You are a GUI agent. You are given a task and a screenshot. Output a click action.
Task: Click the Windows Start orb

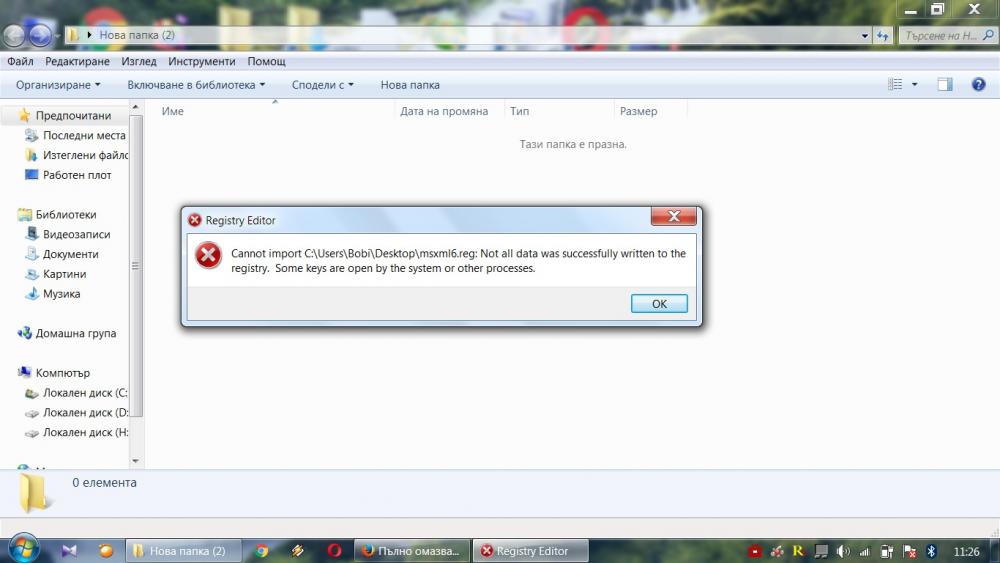[24, 550]
